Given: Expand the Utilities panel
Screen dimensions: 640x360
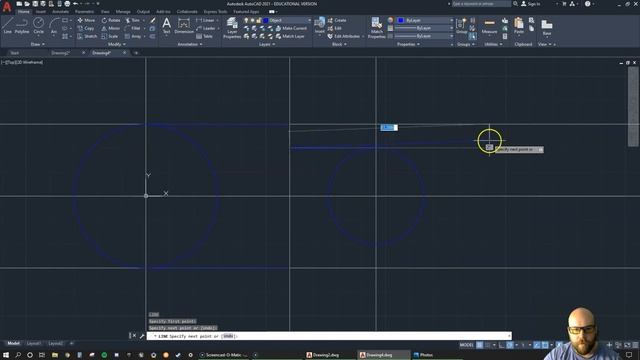Looking at the screenshot, I should [493, 44].
